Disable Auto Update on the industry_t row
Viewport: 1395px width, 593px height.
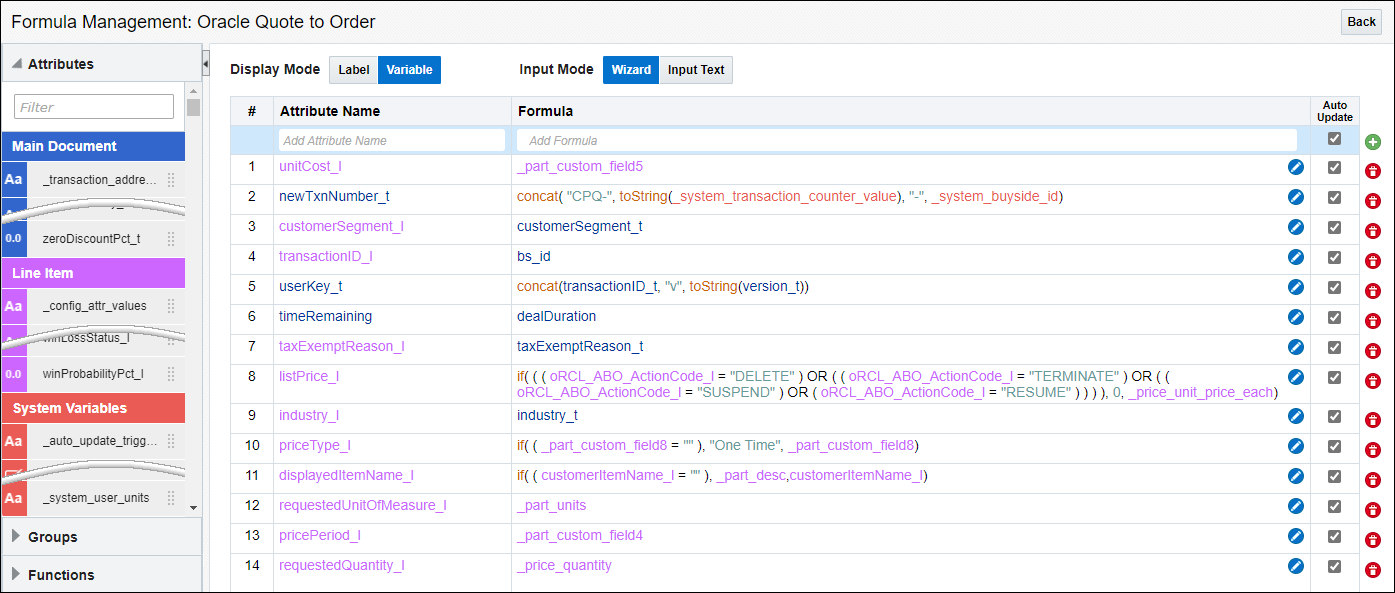[x=1334, y=414]
